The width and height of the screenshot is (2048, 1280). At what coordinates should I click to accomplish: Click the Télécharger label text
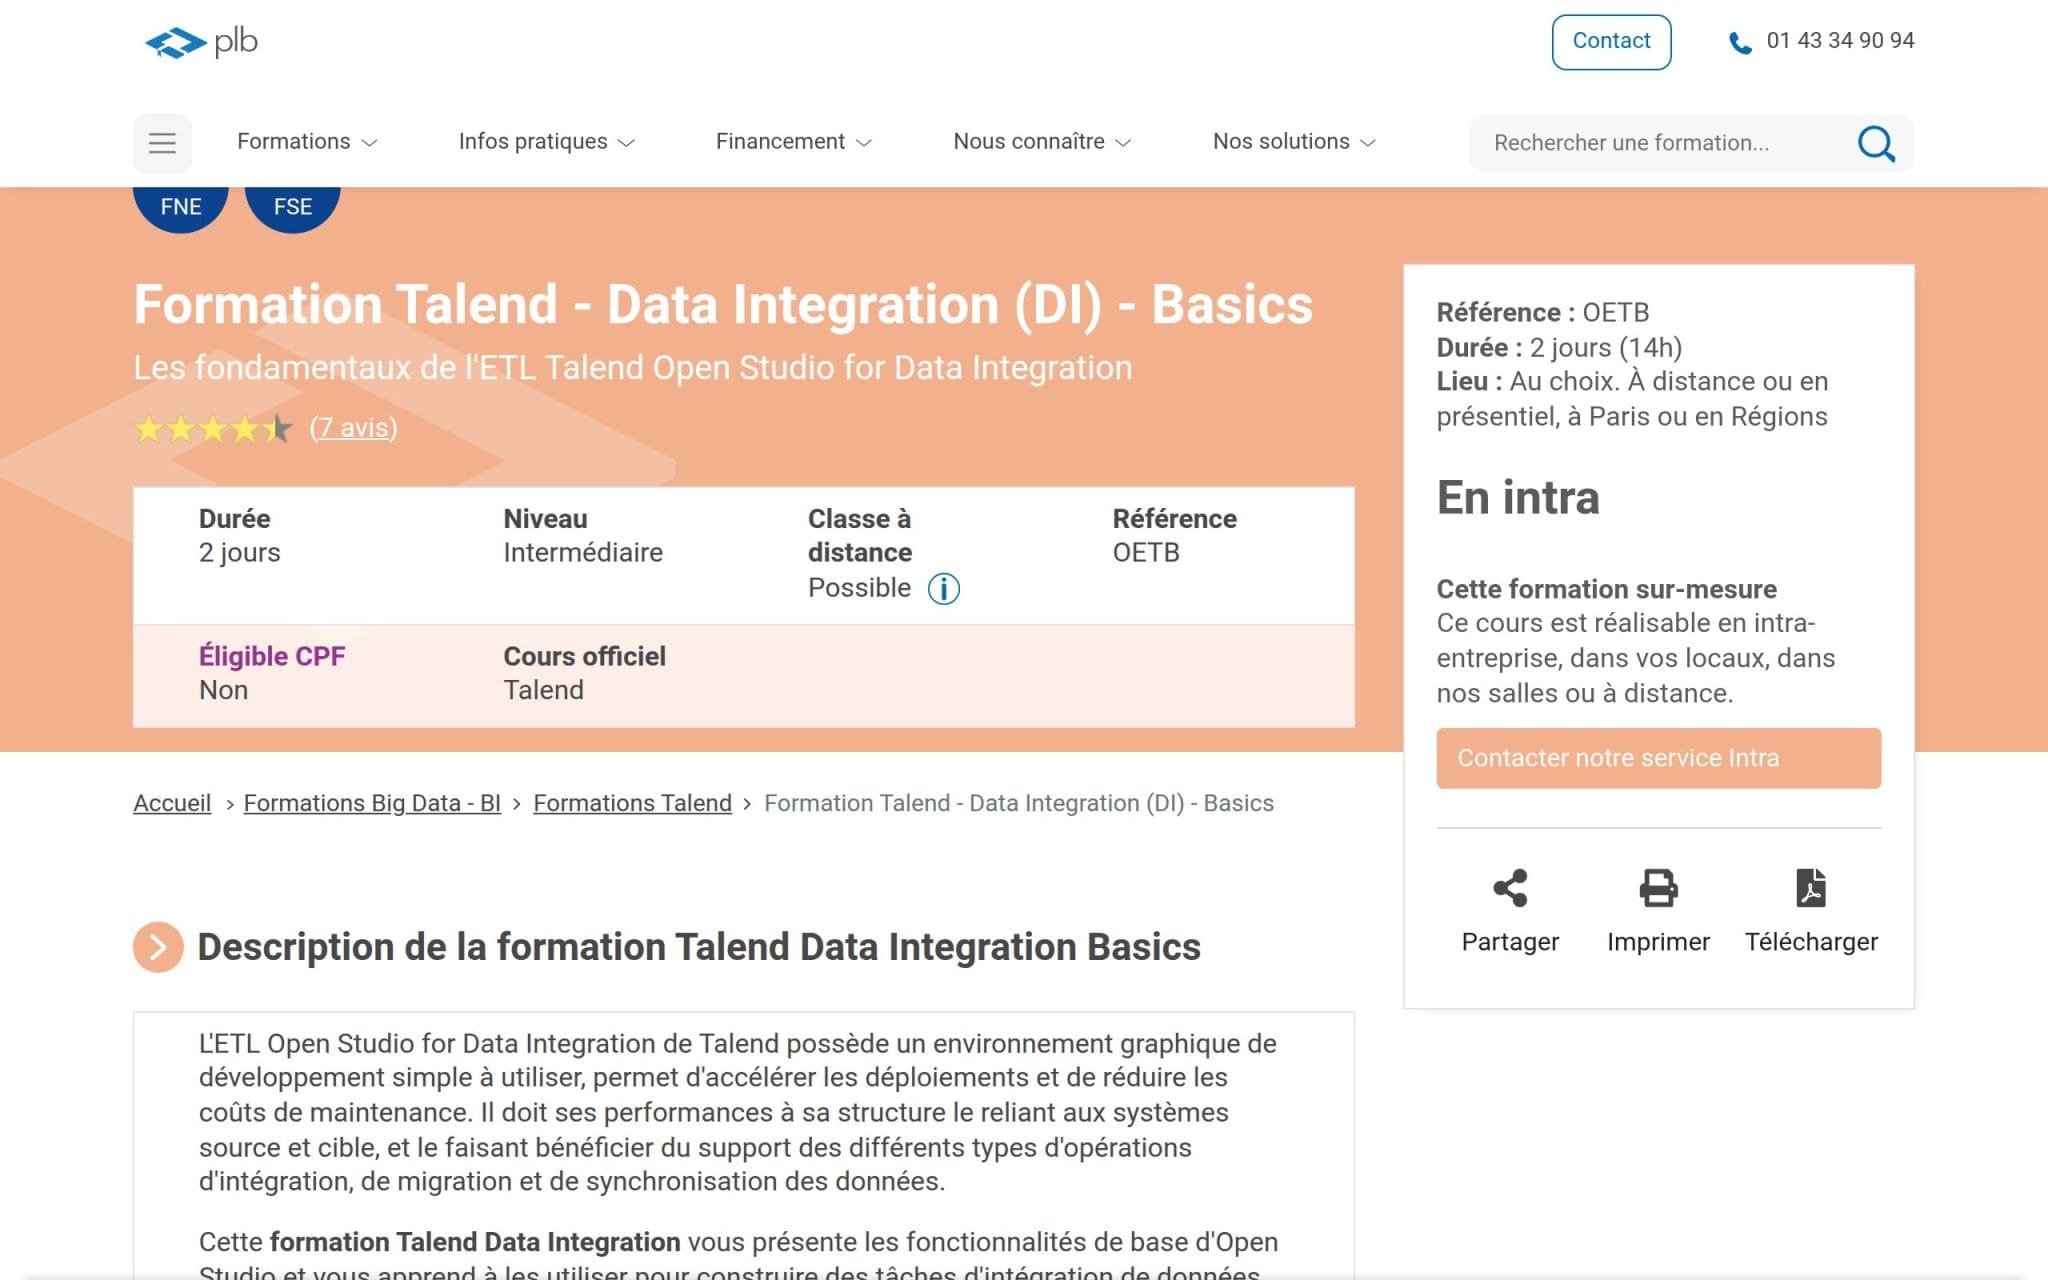(x=1811, y=942)
